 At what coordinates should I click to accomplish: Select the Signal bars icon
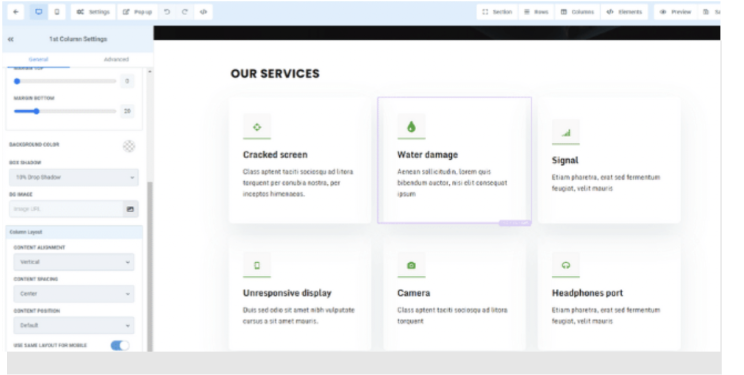click(x=566, y=133)
